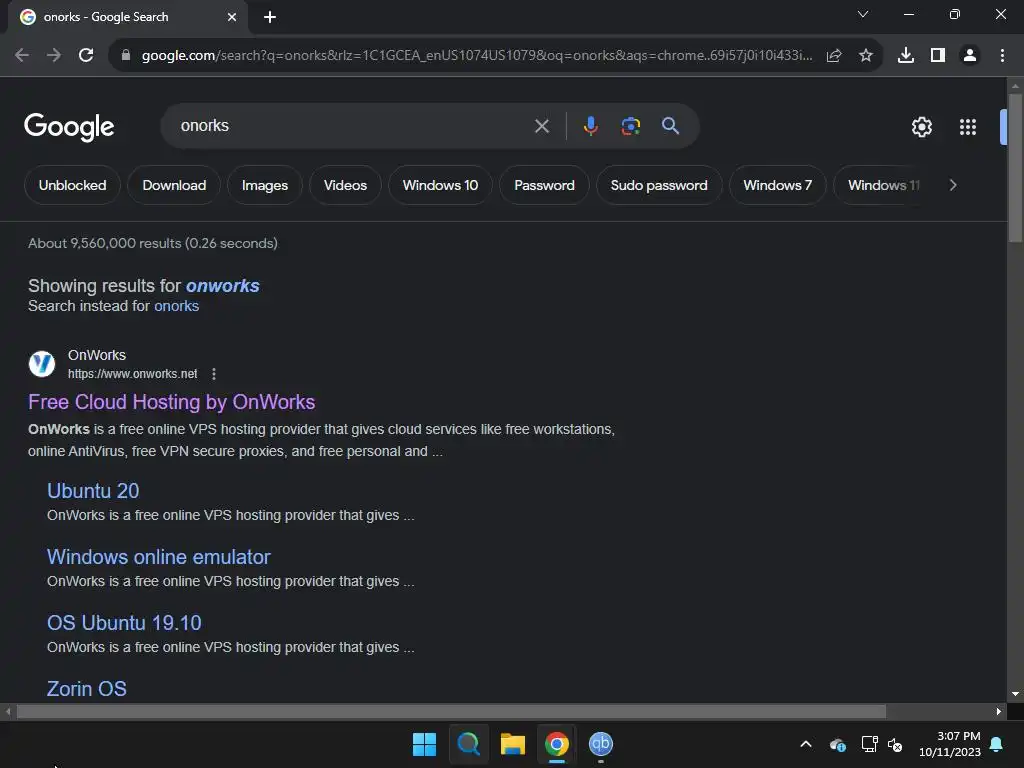The width and height of the screenshot is (1024, 768).
Task: Click the OnWorks site favicon
Action: click(42, 364)
